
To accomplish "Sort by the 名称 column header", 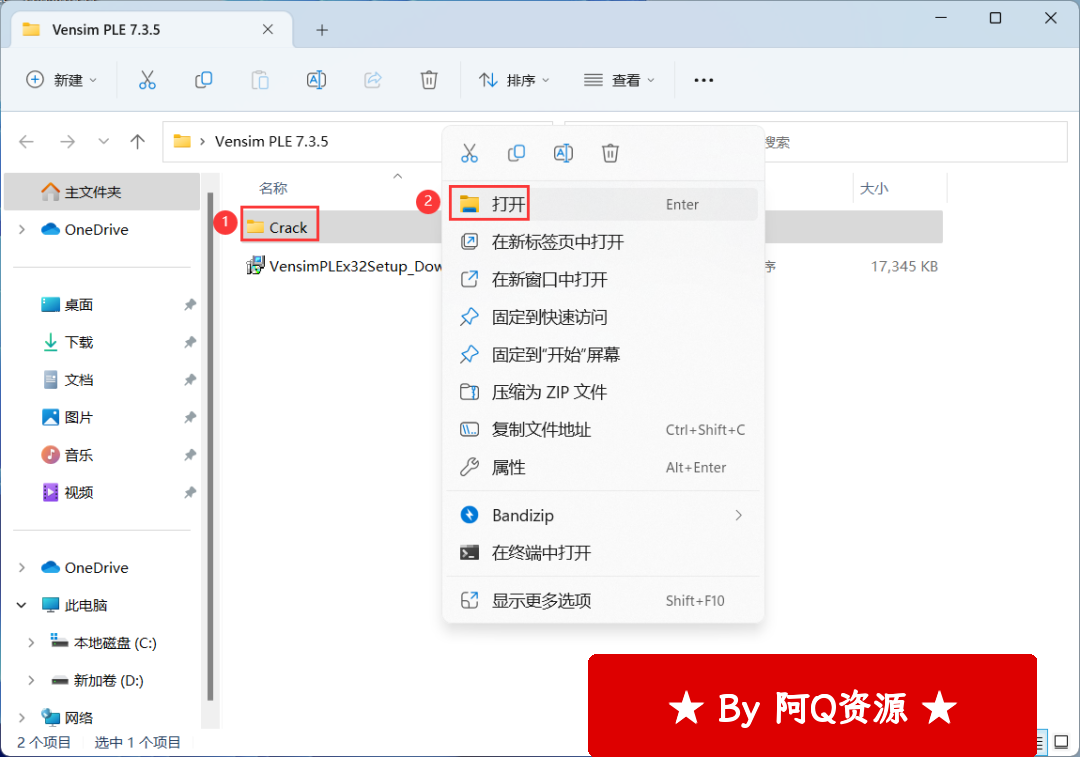I will point(273,188).
